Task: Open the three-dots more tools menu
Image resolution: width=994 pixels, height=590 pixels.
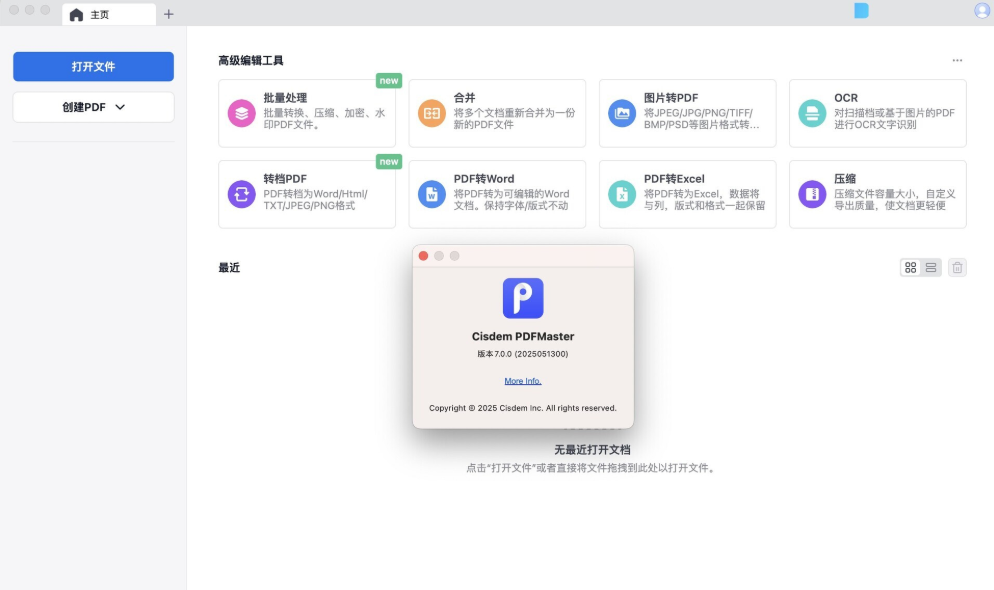Action: pyautogui.click(x=957, y=61)
